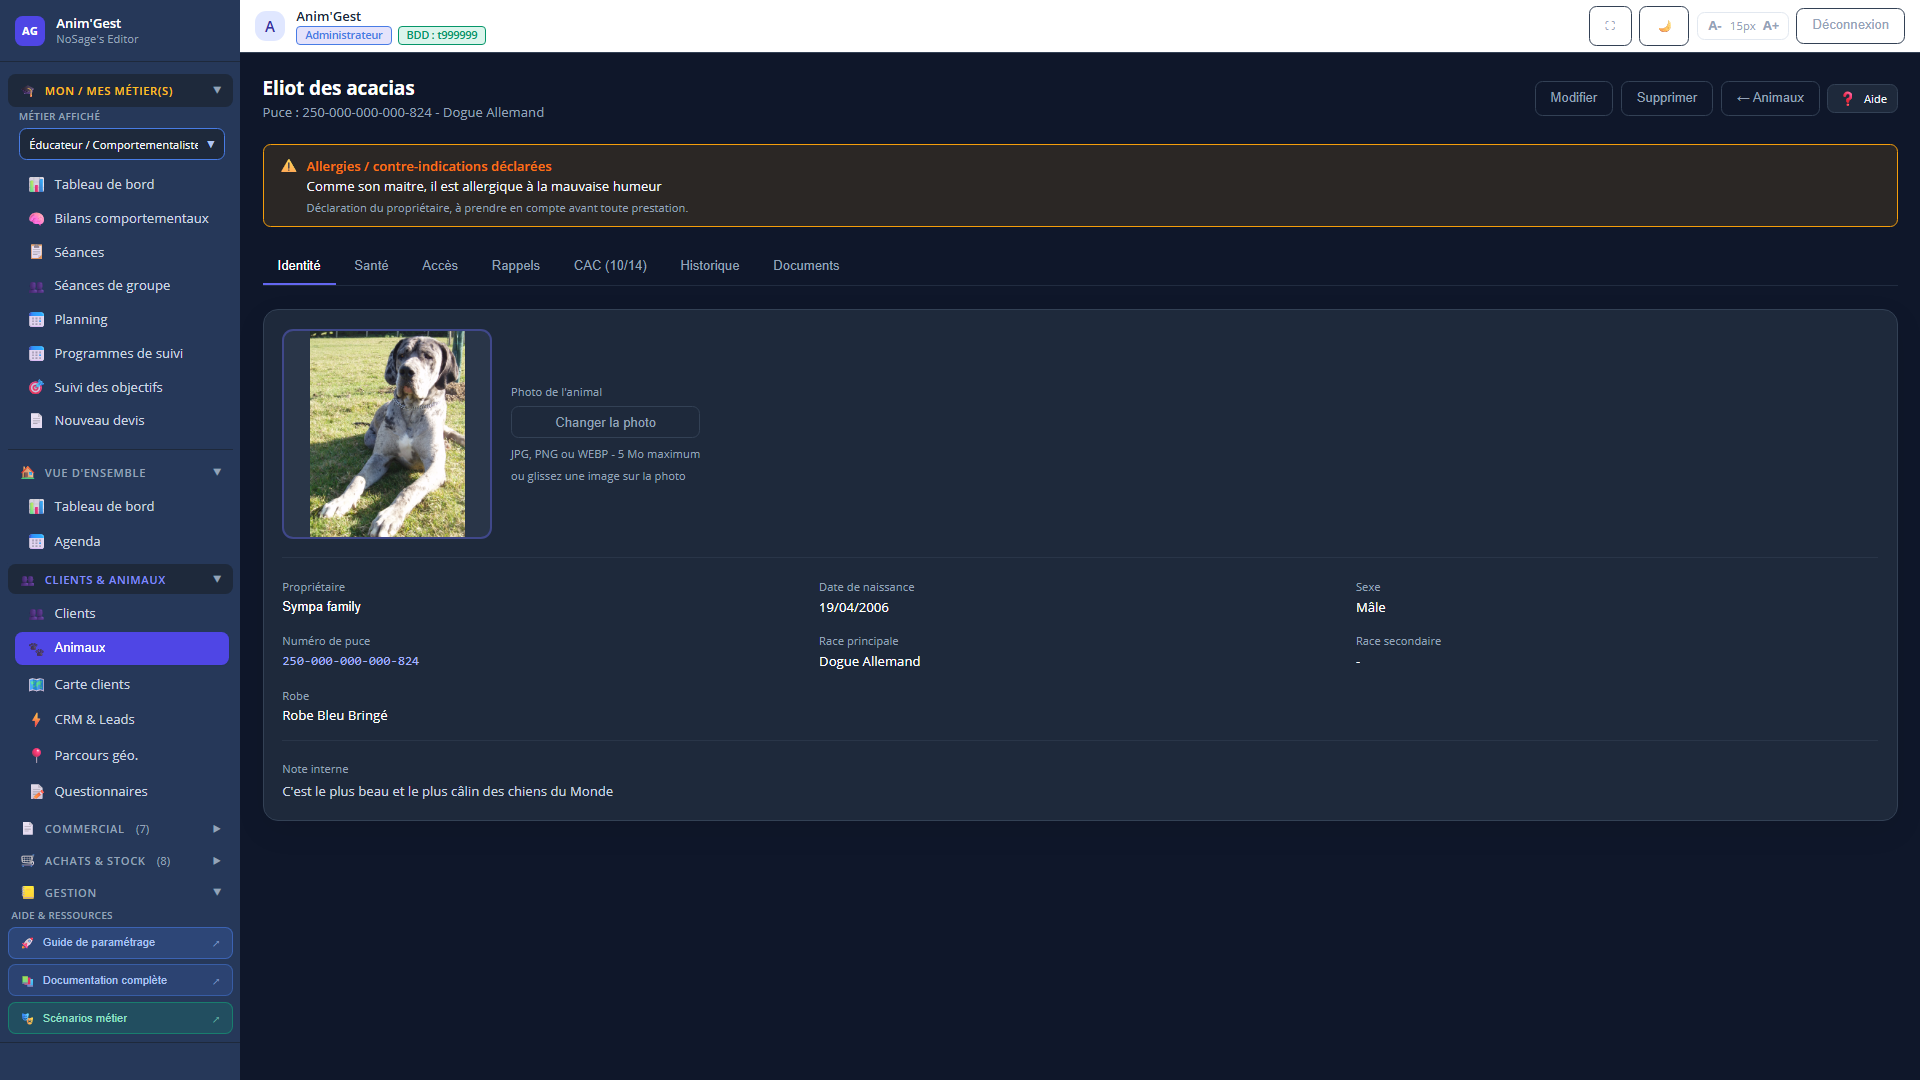
Task: Click the AG logo badge
Action: (30, 31)
